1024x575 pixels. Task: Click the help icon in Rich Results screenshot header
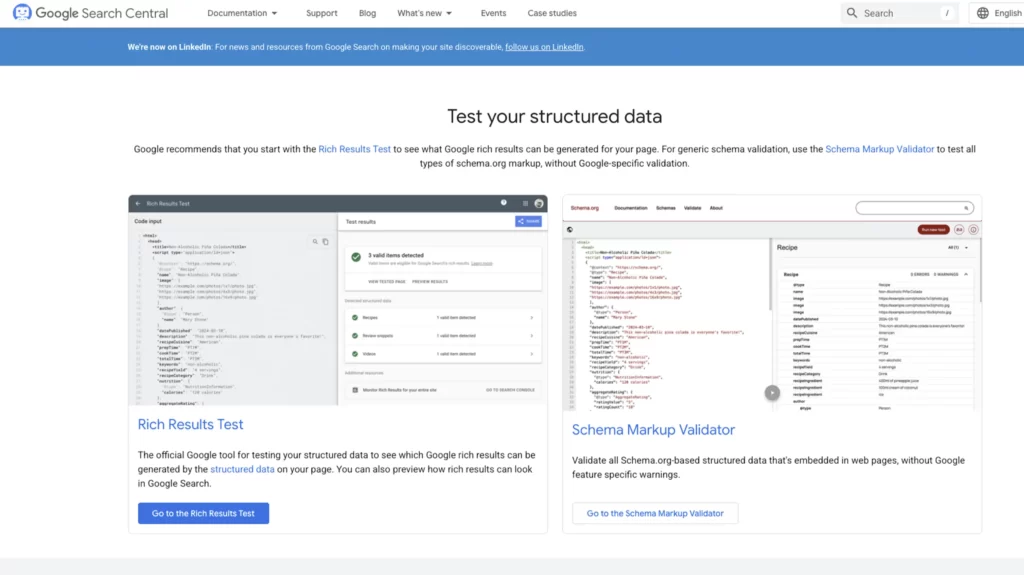[504, 203]
